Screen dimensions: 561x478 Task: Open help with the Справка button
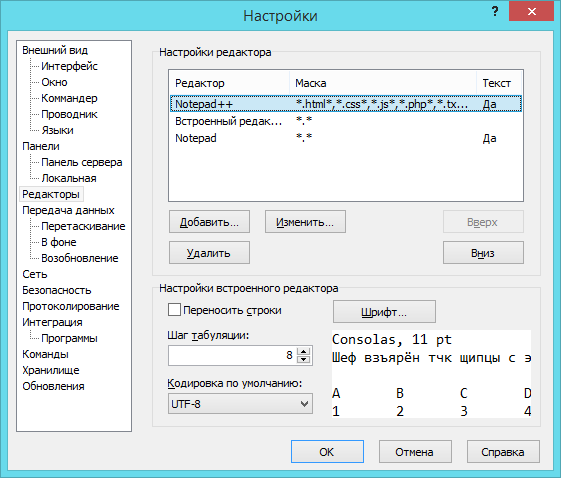[x=503, y=452]
